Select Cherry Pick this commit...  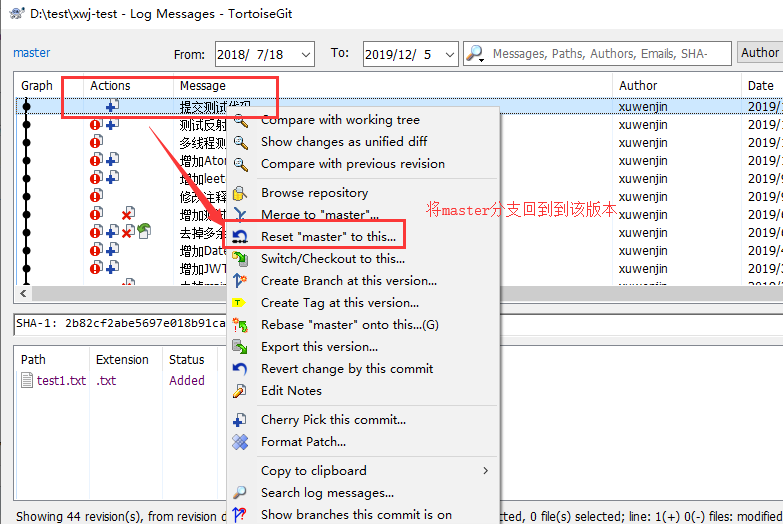tap(334, 420)
